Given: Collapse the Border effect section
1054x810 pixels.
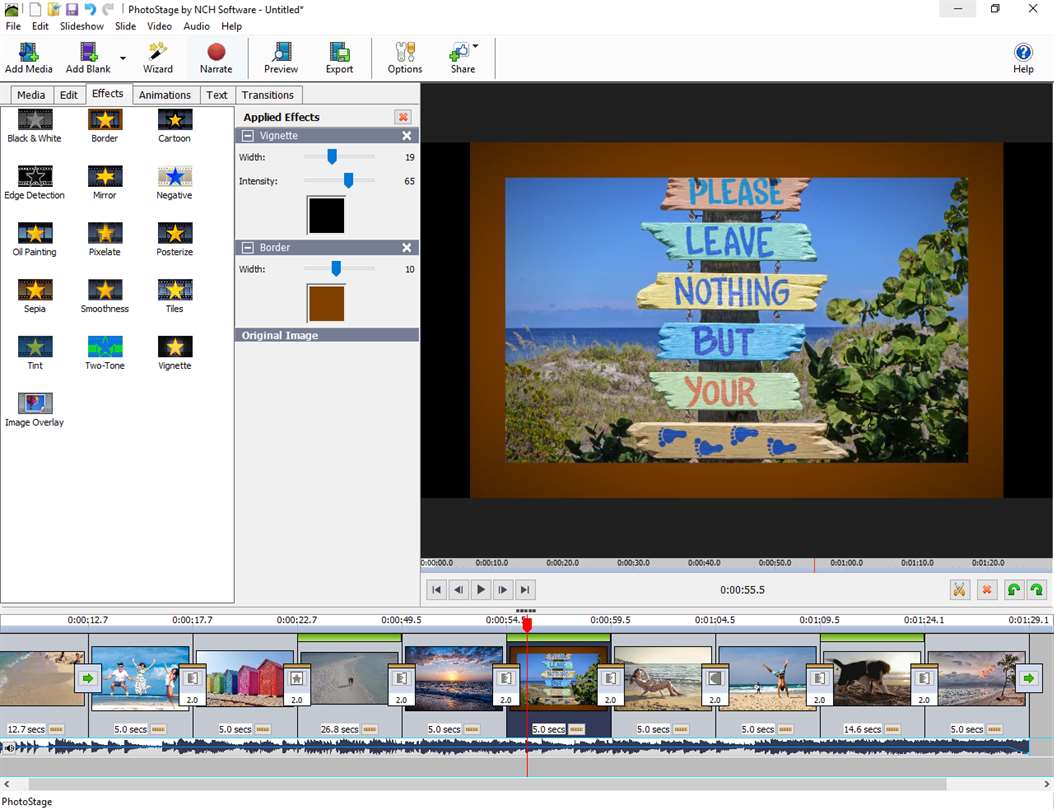Looking at the screenshot, I should [x=248, y=248].
